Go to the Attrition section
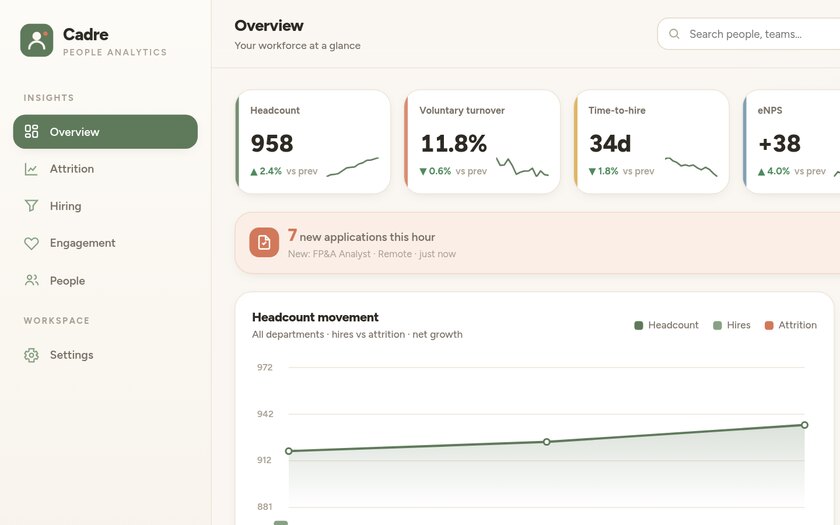Screen dimensions: 840x525 coord(106,169)
